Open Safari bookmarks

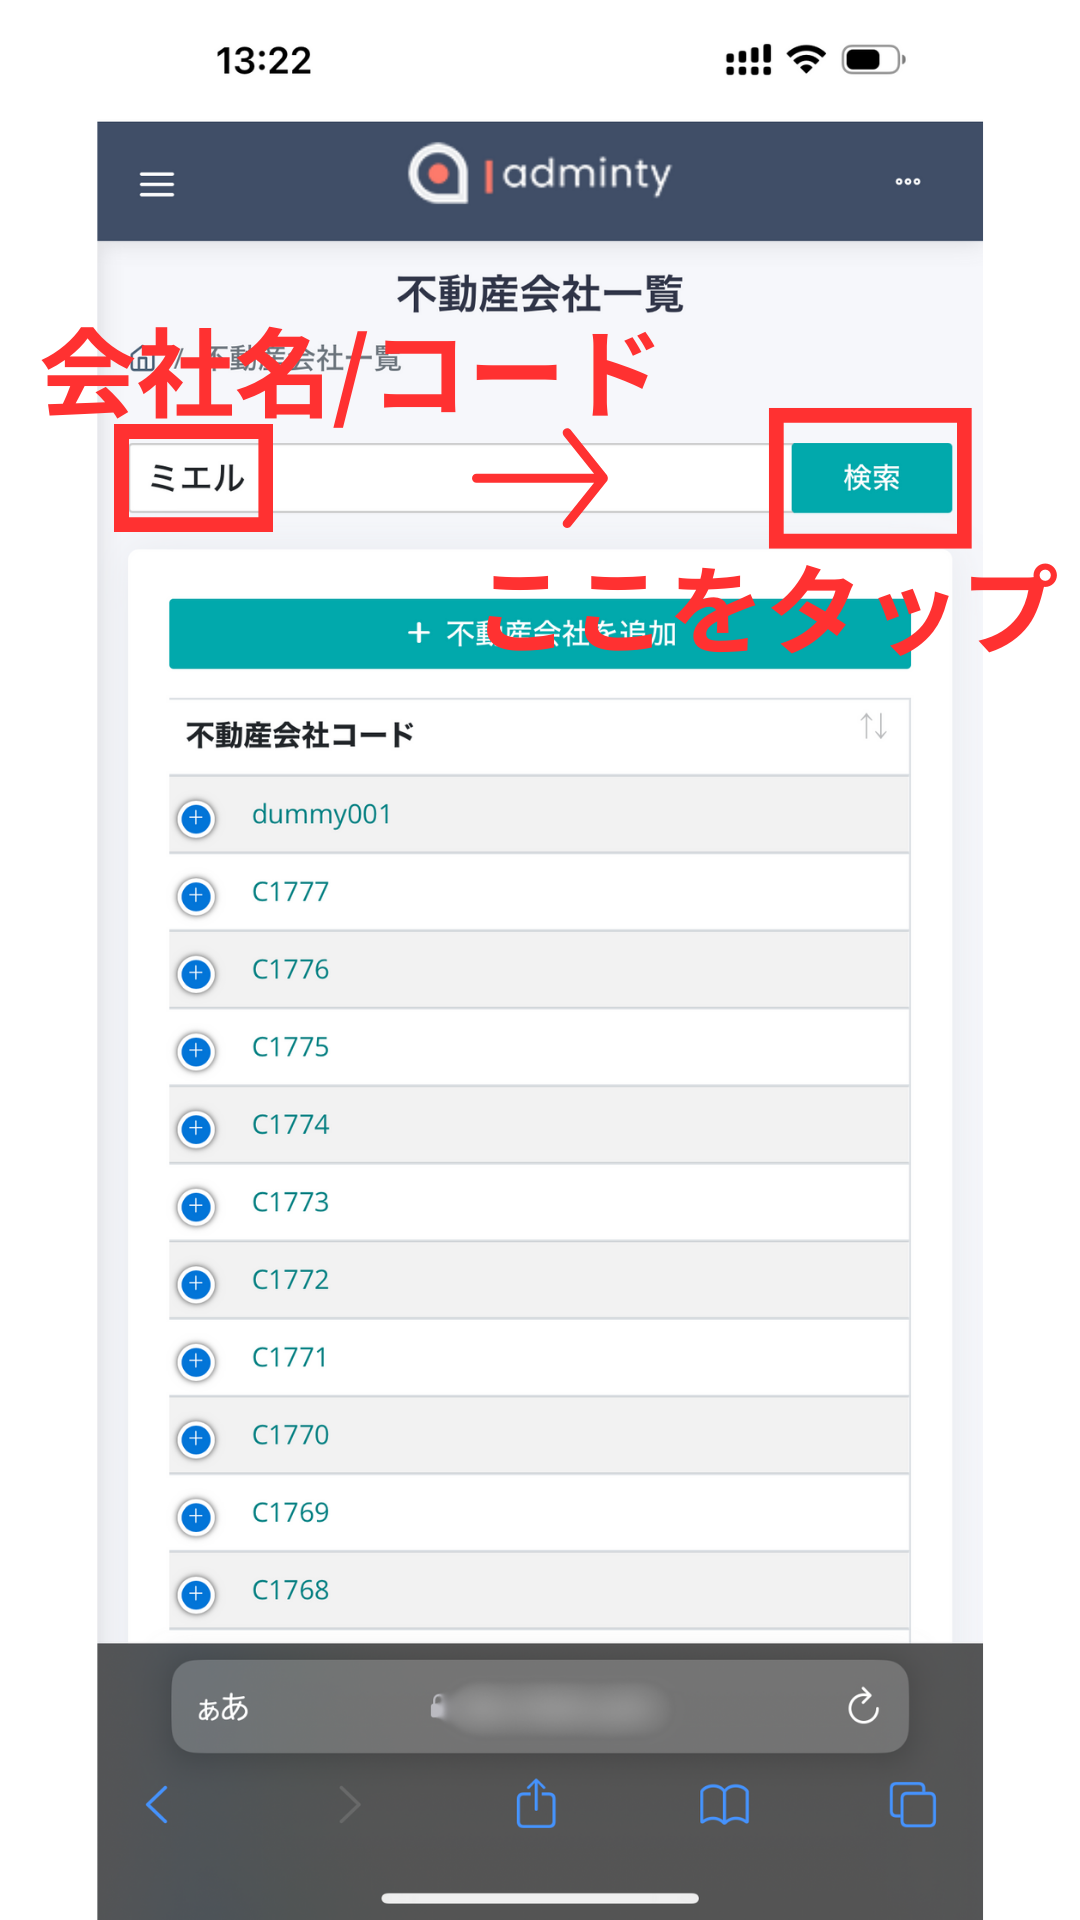tap(724, 1805)
